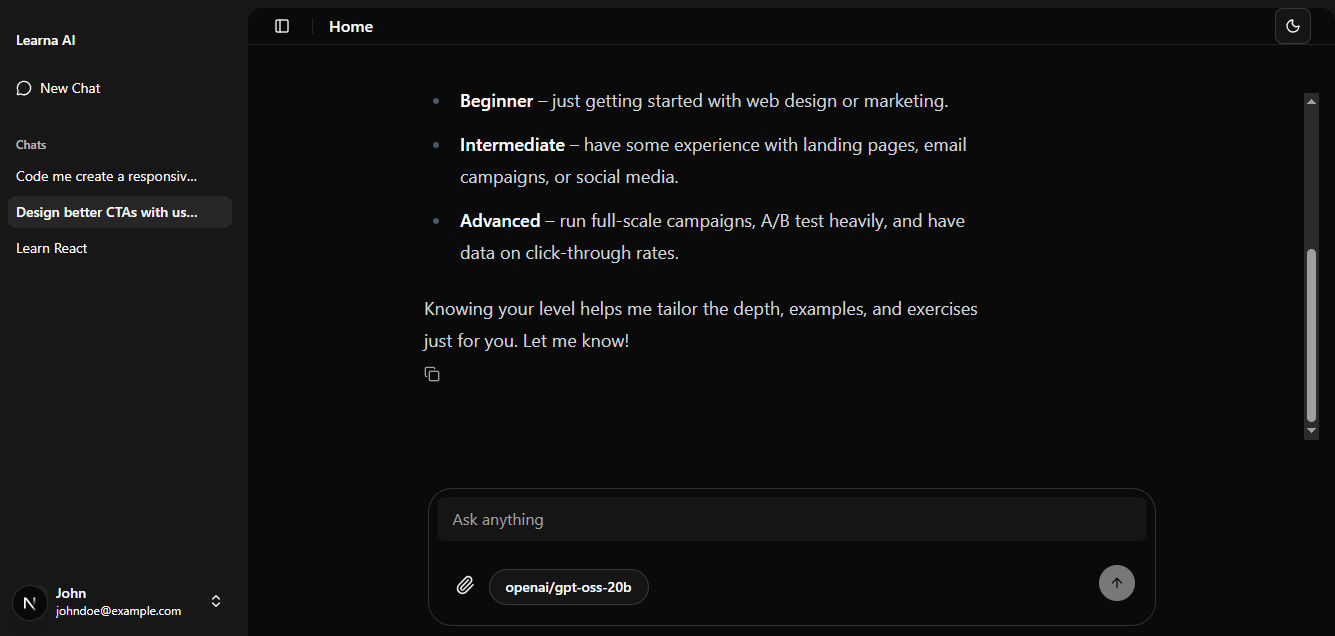Click the N avatar logo icon
1335x636 pixels.
click(30, 602)
